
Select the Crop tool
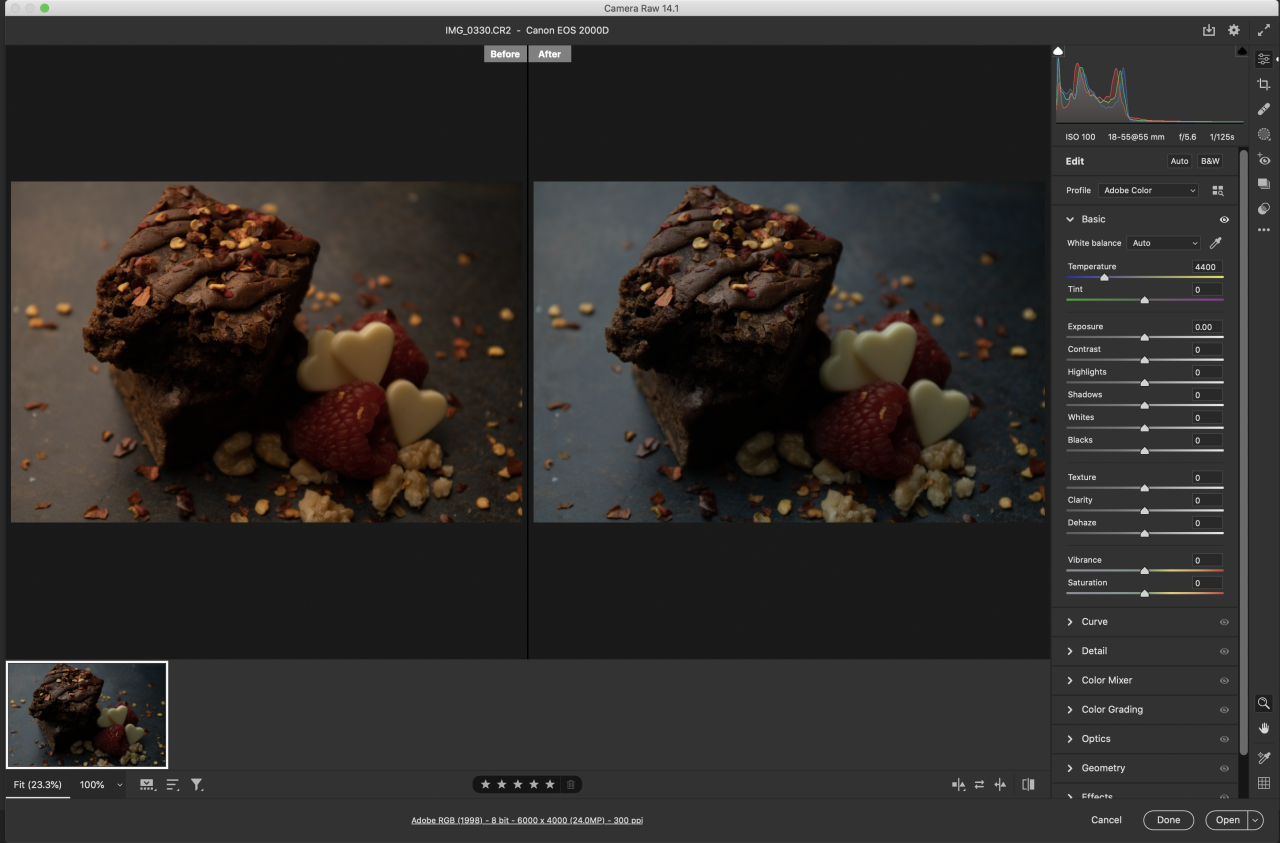click(x=1264, y=85)
